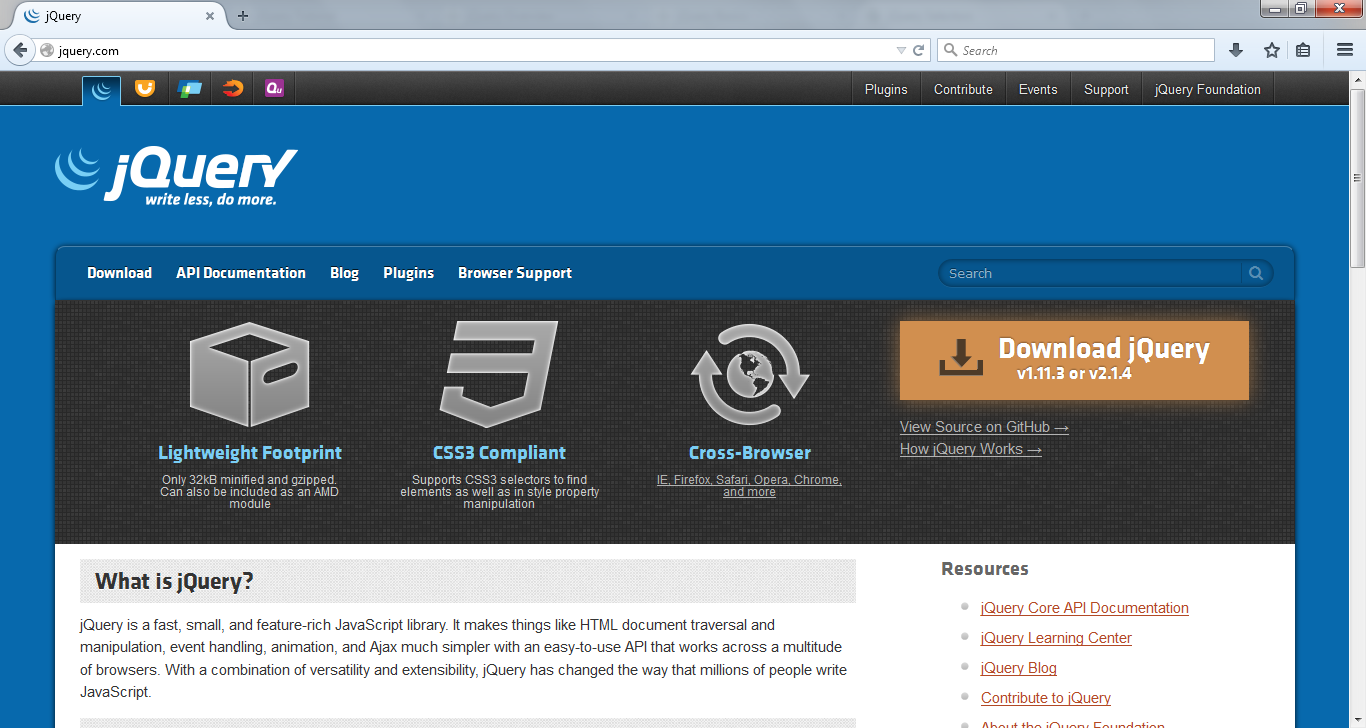Select the QUnit project icon
The height and width of the screenshot is (728, 1366).
pos(275,89)
